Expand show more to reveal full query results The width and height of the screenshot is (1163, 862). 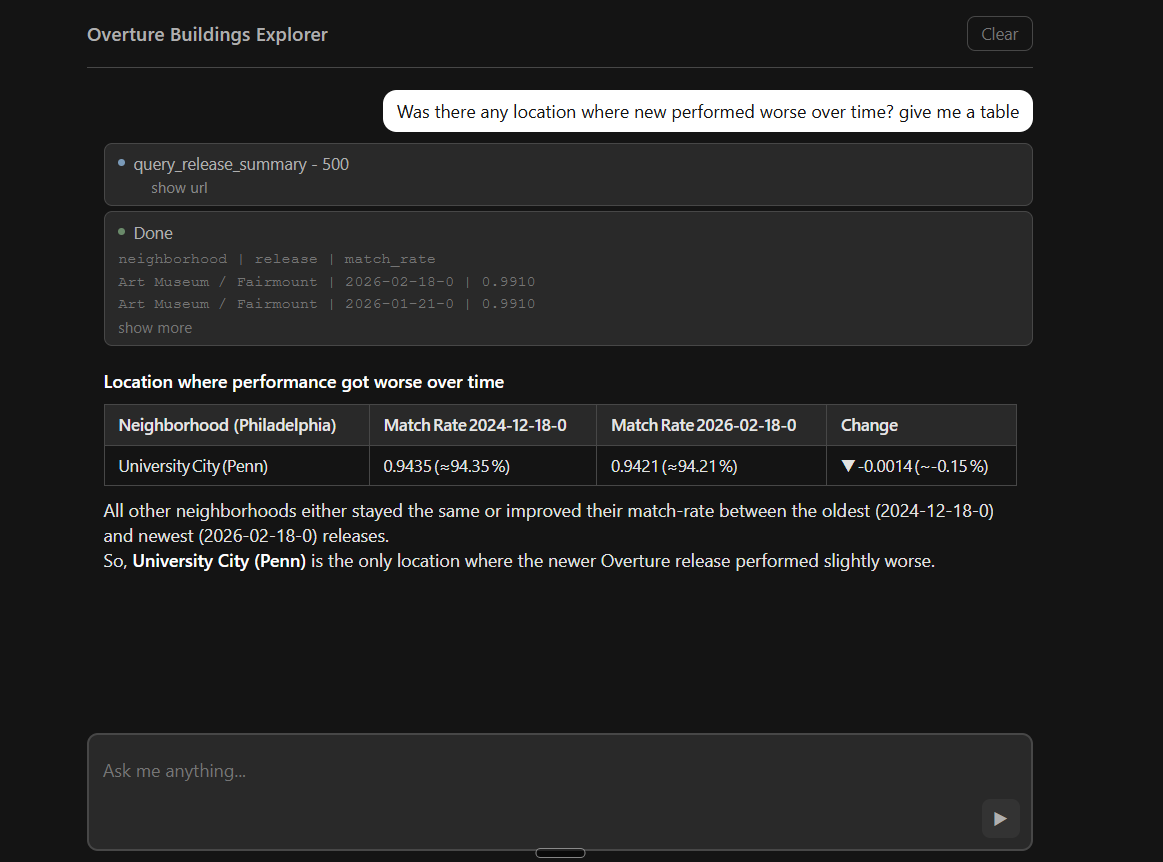[x=154, y=327]
